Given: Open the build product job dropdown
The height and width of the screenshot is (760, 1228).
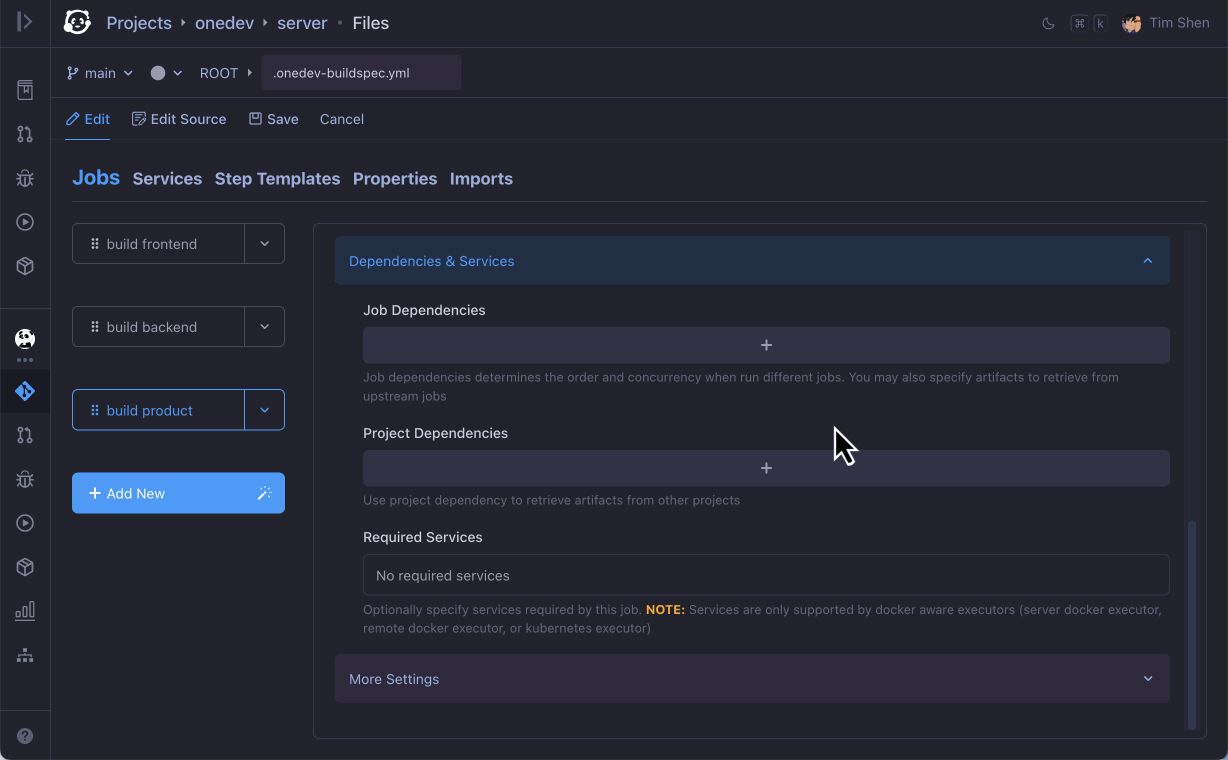Looking at the screenshot, I should click(264, 410).
